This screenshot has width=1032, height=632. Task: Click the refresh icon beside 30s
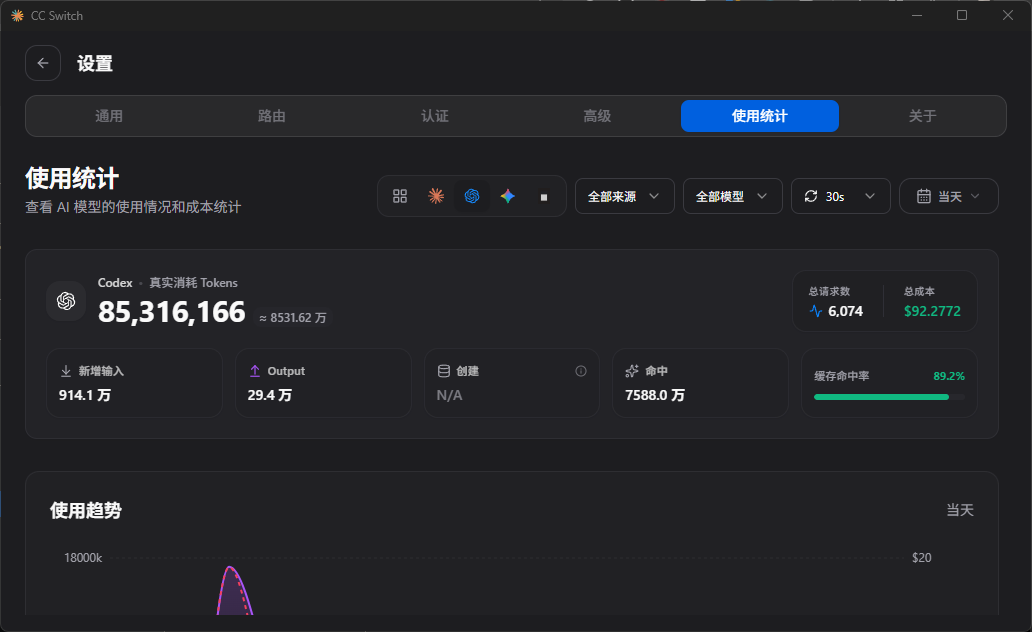click(x=811, y=196)
